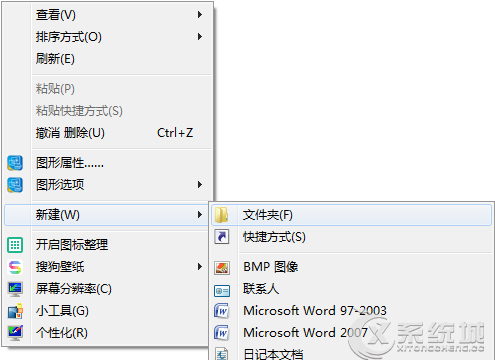This screenshot has width=495, height=360.
Task: Select 粘贴(P) in the context menu
Action: click(108, 89)
